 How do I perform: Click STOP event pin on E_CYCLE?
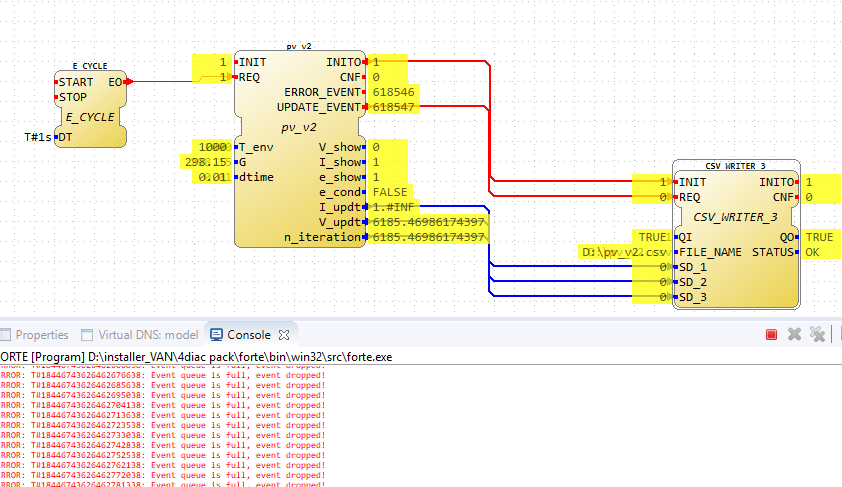[72, 97]
